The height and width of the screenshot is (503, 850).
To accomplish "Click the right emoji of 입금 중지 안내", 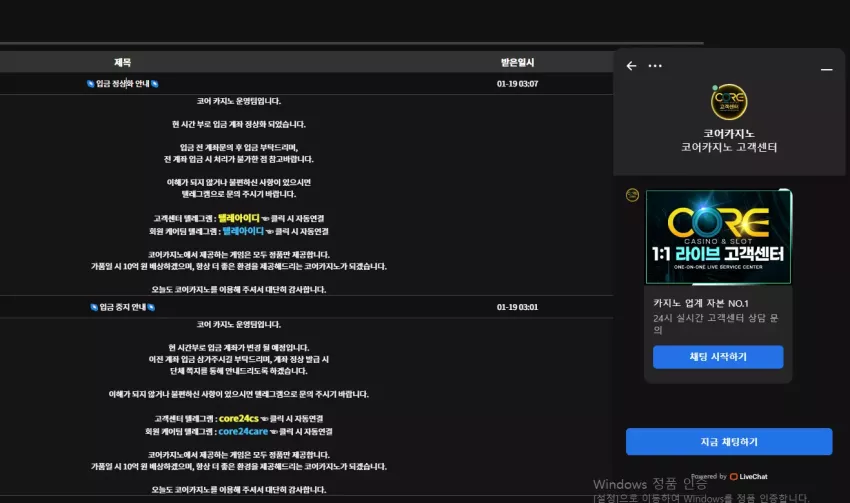I will point(151,307).
